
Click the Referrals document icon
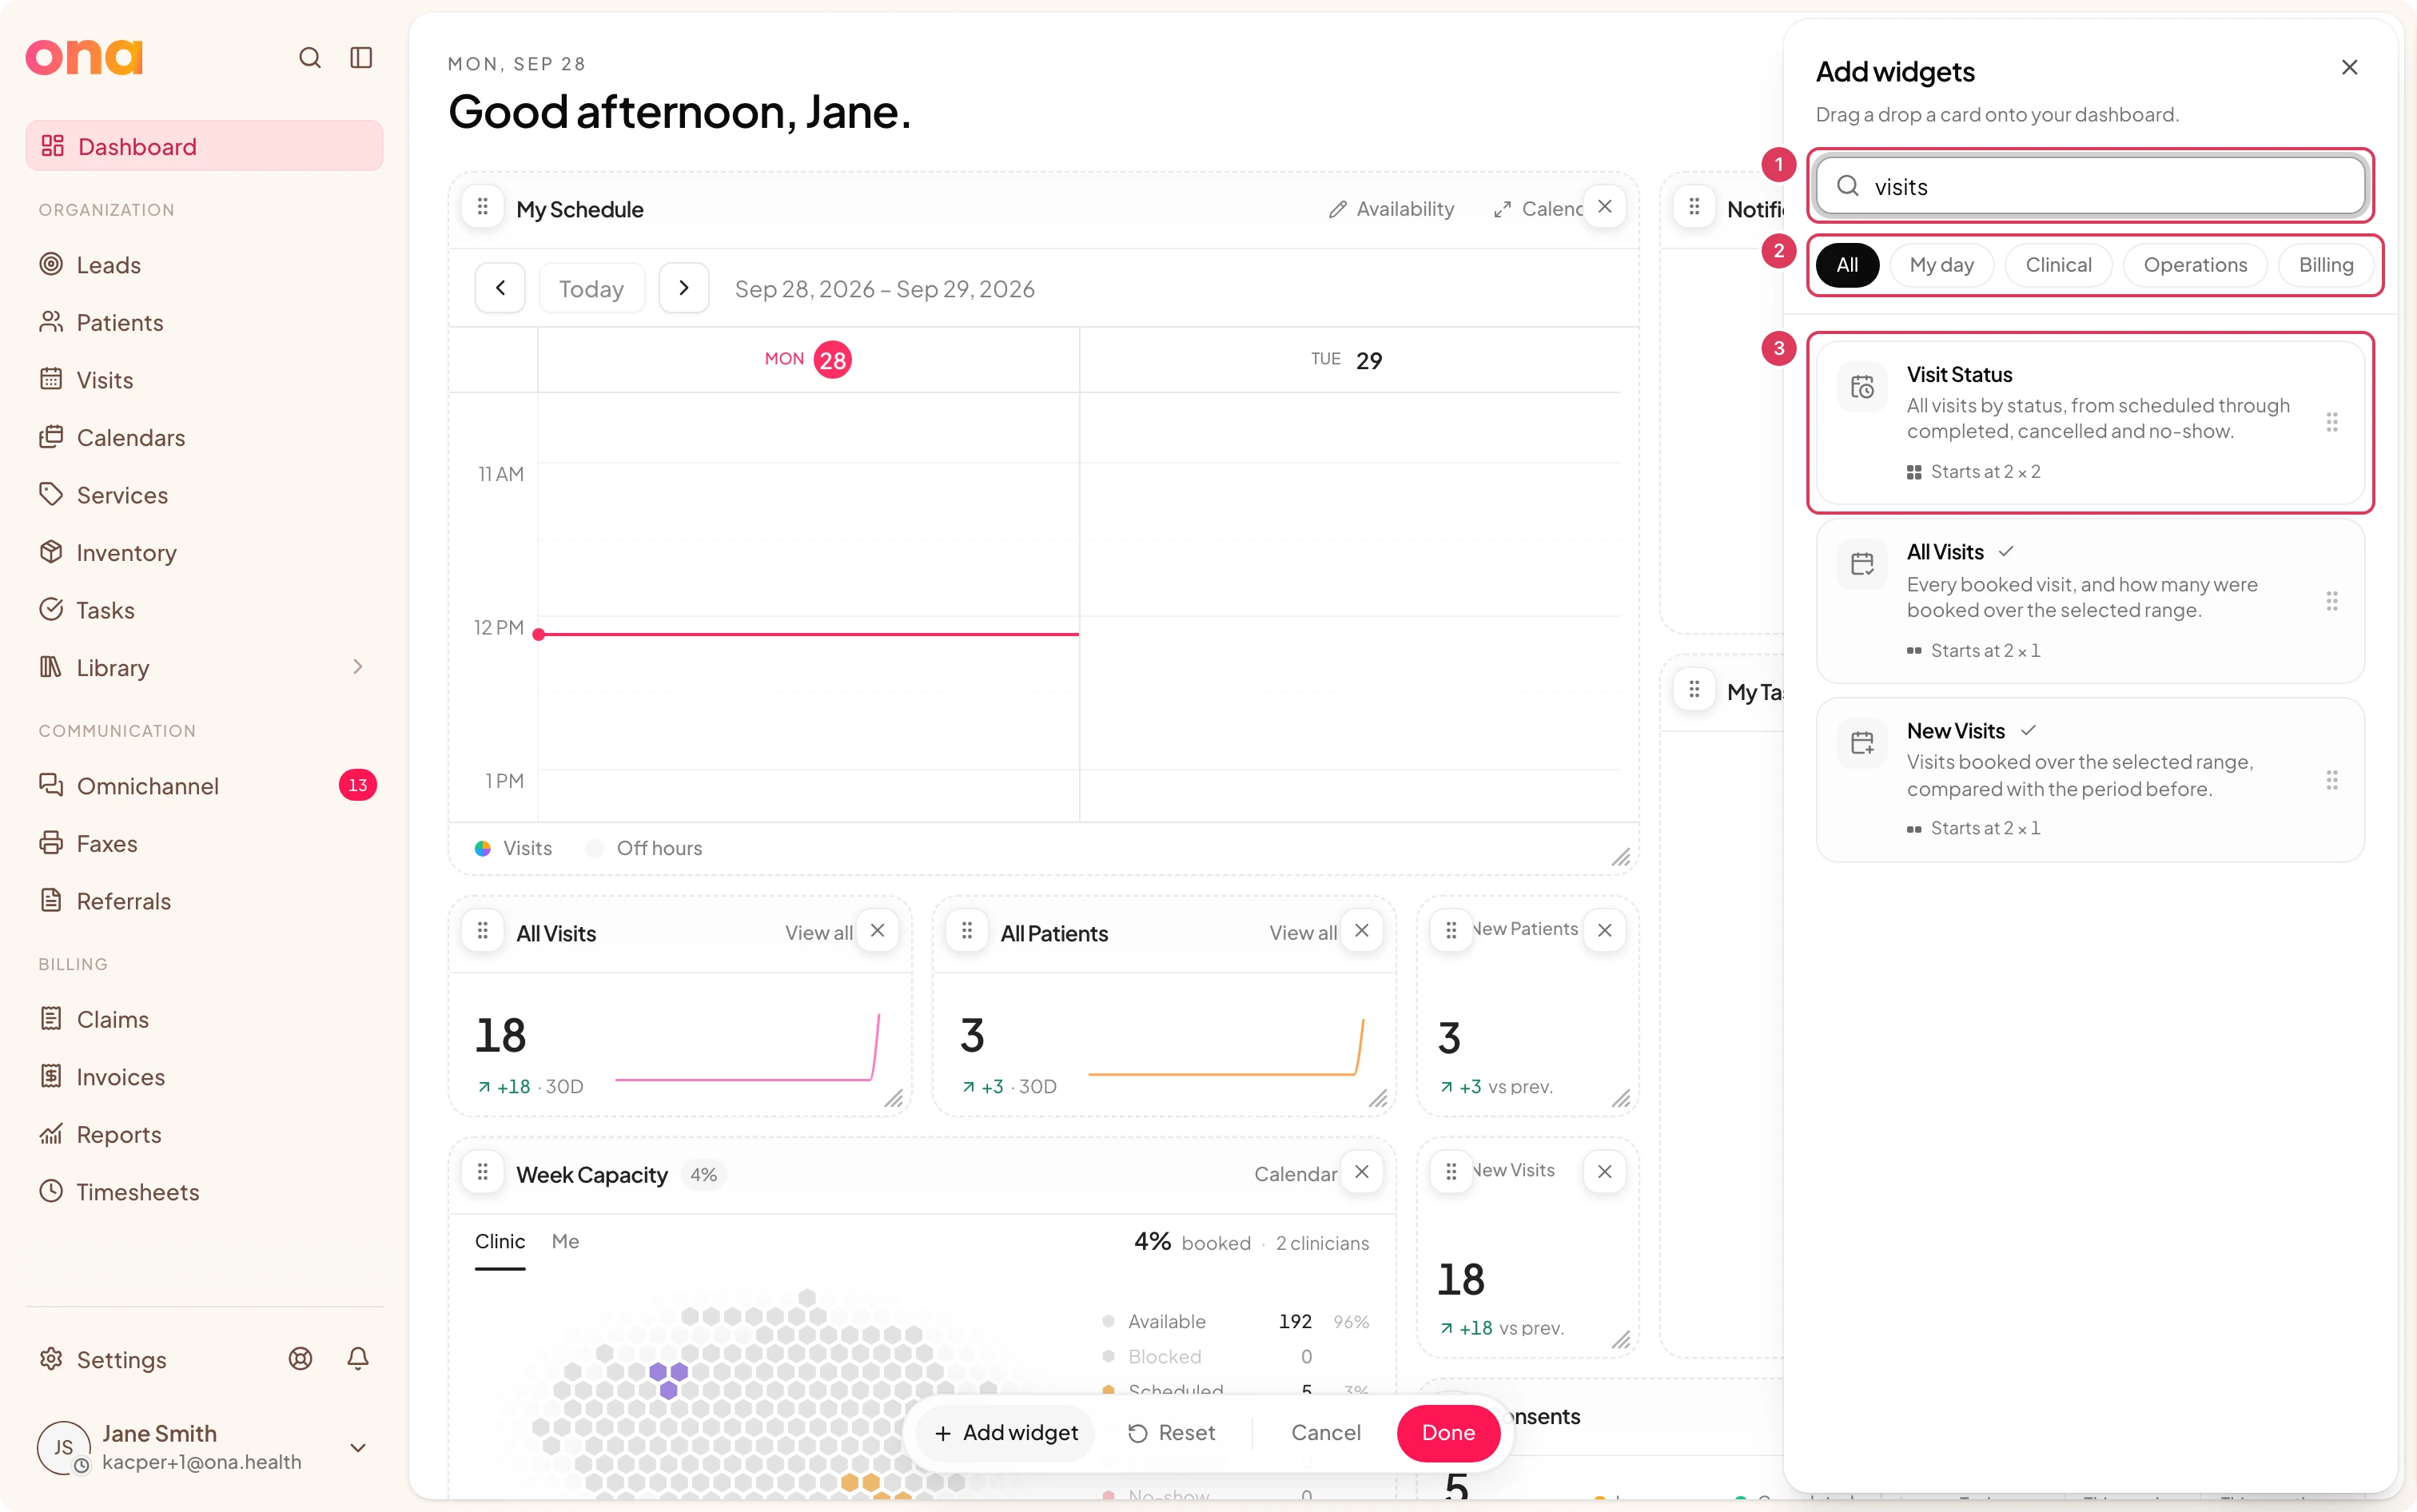click(51, 900)
